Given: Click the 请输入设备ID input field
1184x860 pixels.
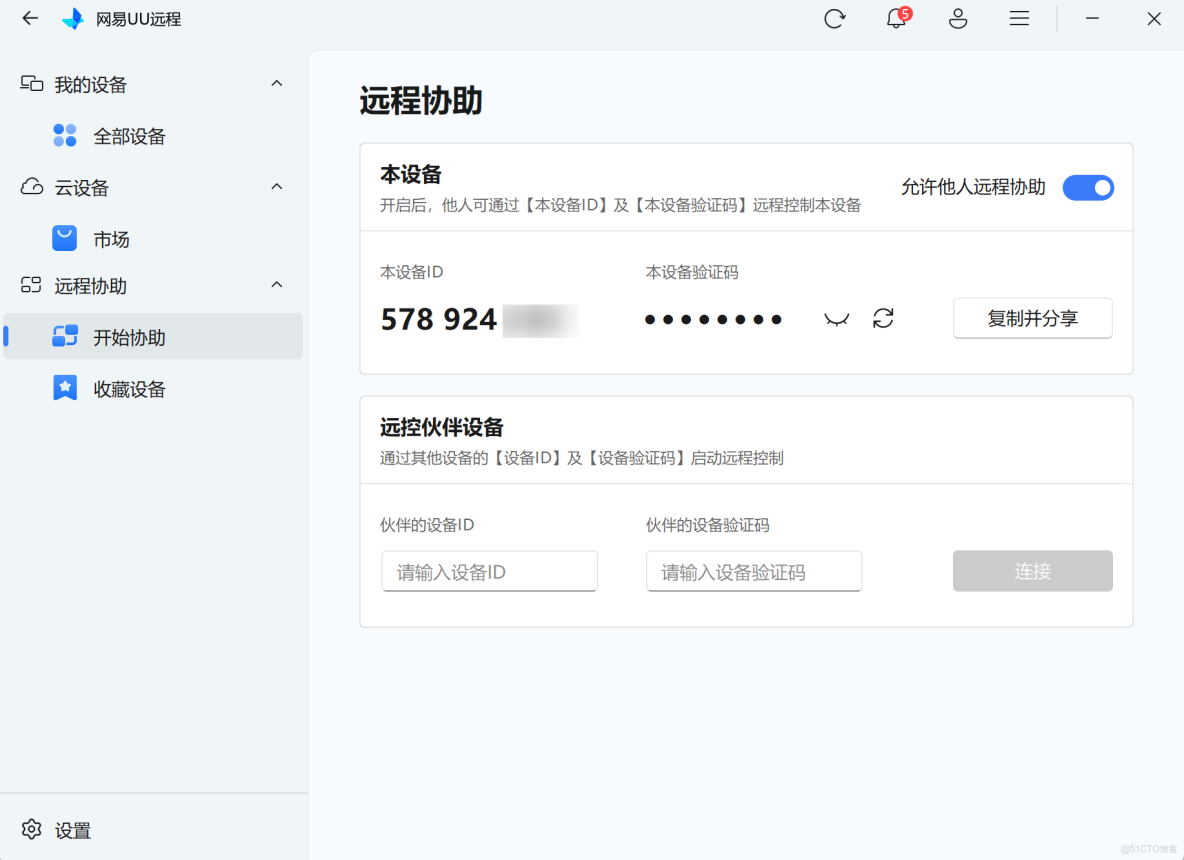Looking at the screenshot, I should (489, 571).
